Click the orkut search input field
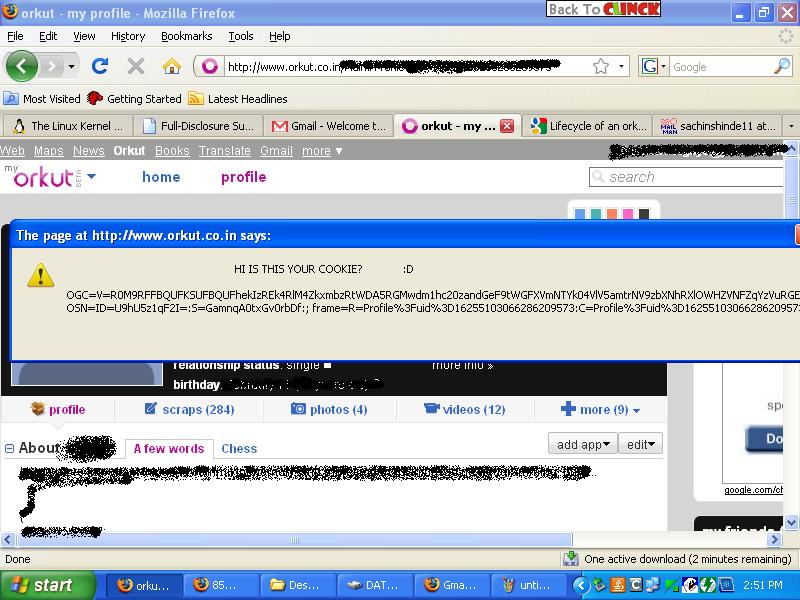800x600 pixels. click(x=692, y=177)
